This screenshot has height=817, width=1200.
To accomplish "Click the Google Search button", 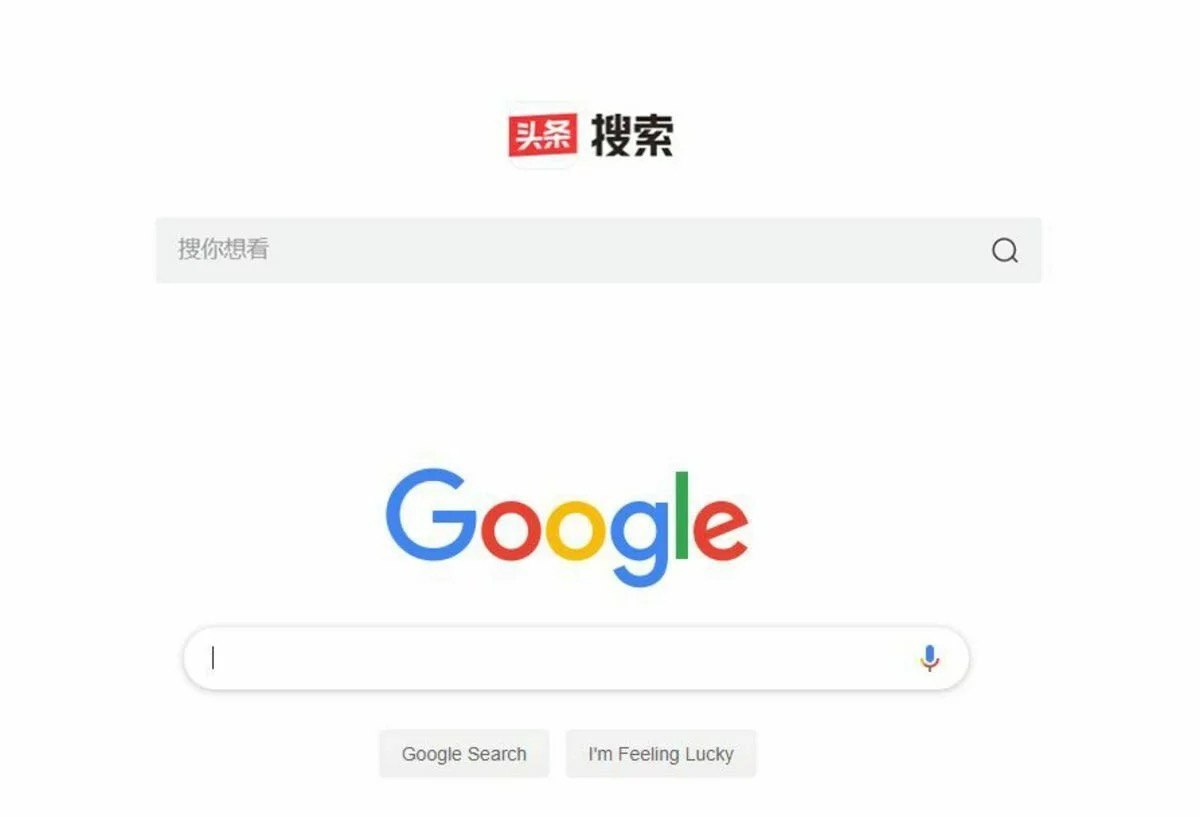I will click(x=464, y=754).
